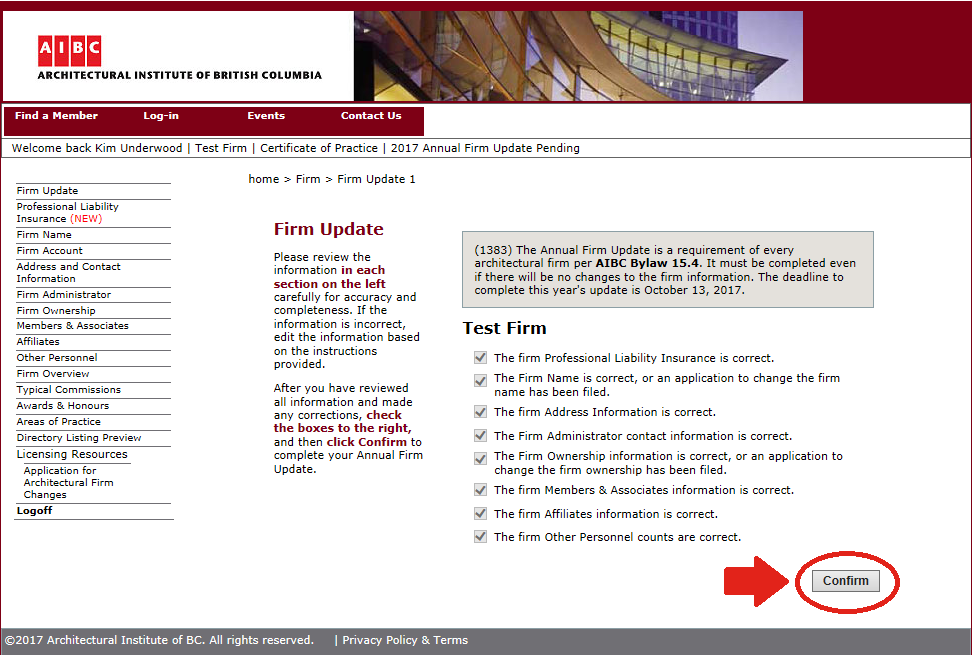
Task: Open Privacy Policy & Terms in the footer
Action: click(404, 640)
